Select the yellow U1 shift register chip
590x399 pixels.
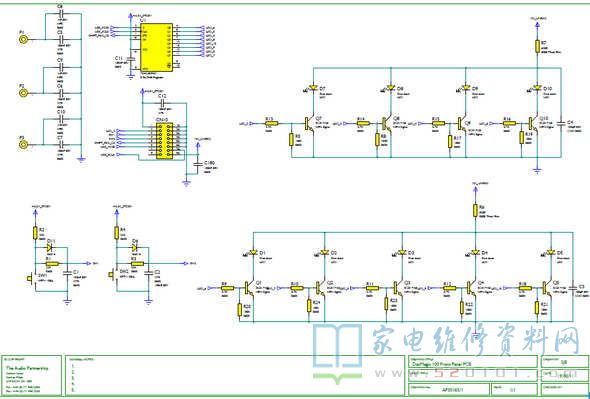coord(157,47)
